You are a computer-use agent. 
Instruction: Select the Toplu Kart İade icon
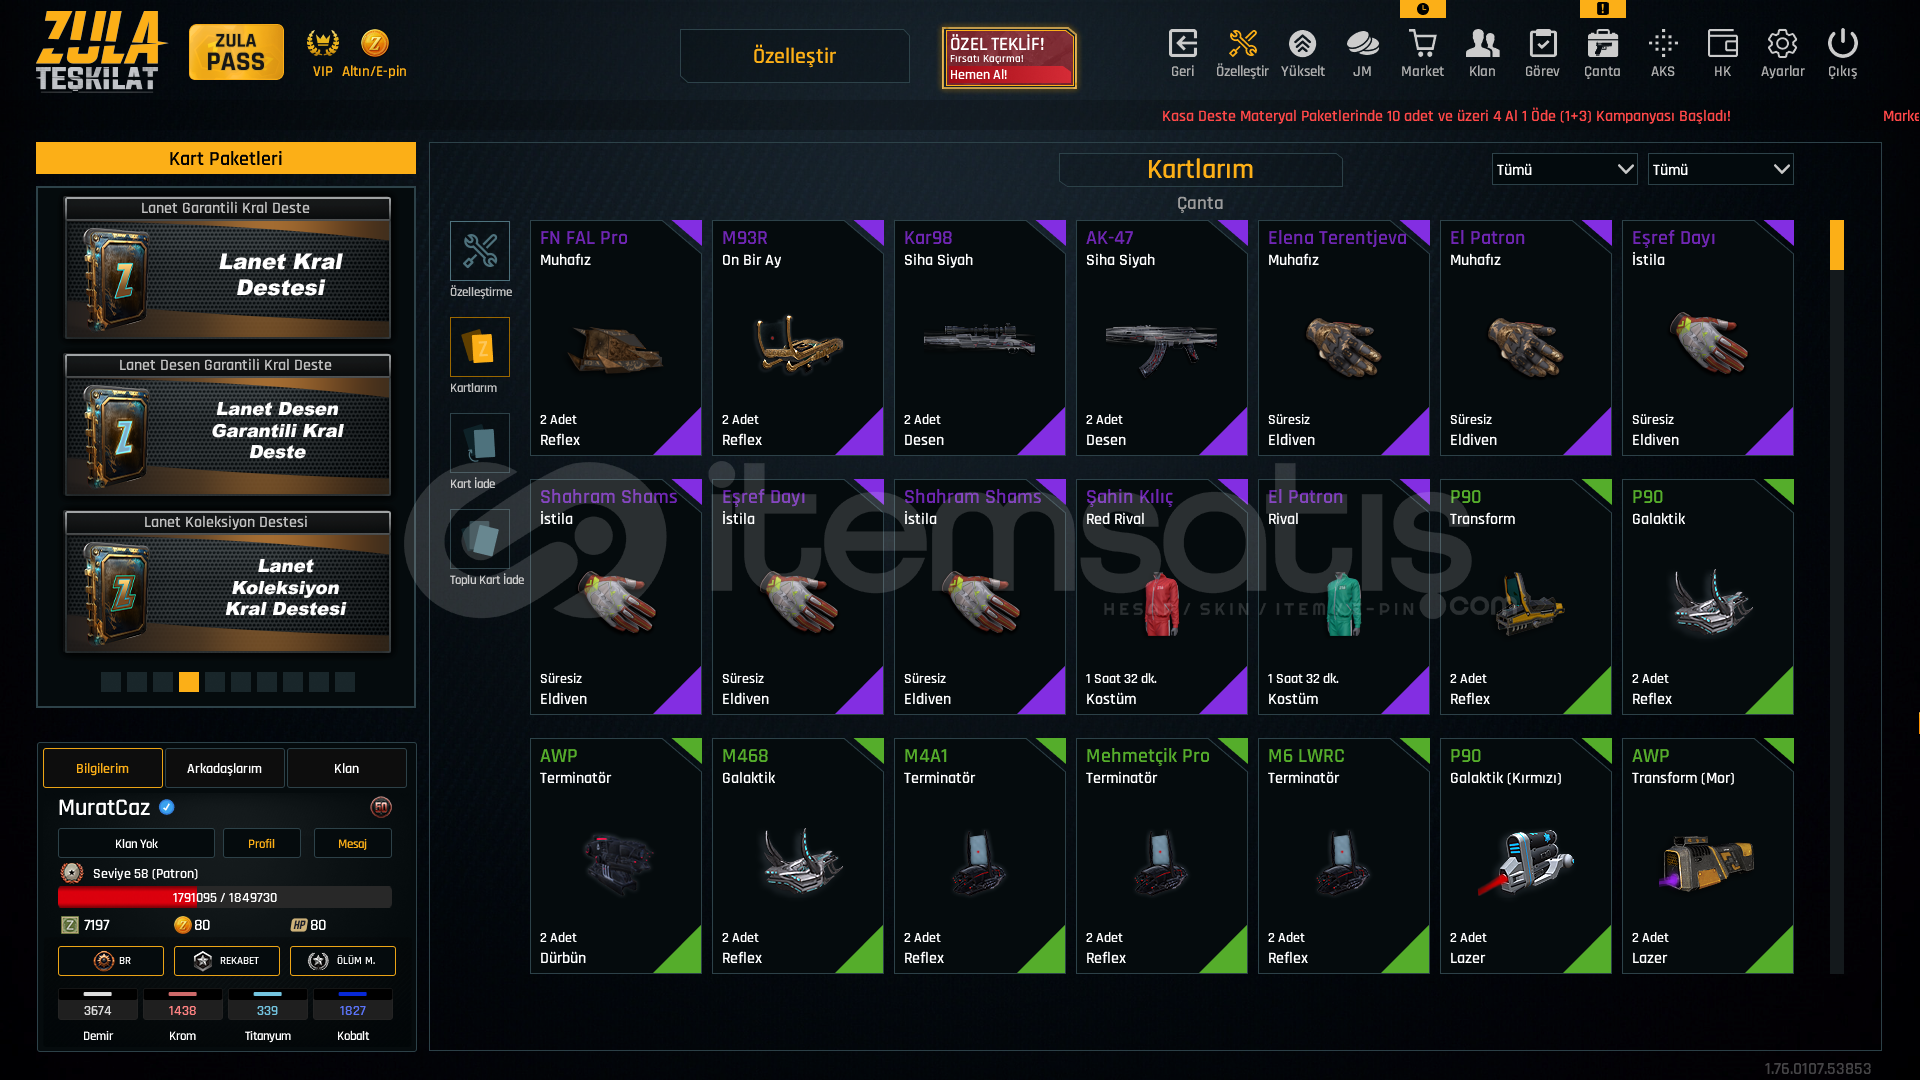(480, 539)
